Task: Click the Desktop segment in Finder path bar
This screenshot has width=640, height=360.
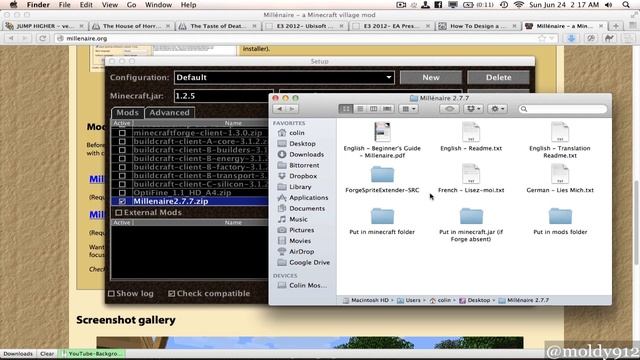Action: 475,300
